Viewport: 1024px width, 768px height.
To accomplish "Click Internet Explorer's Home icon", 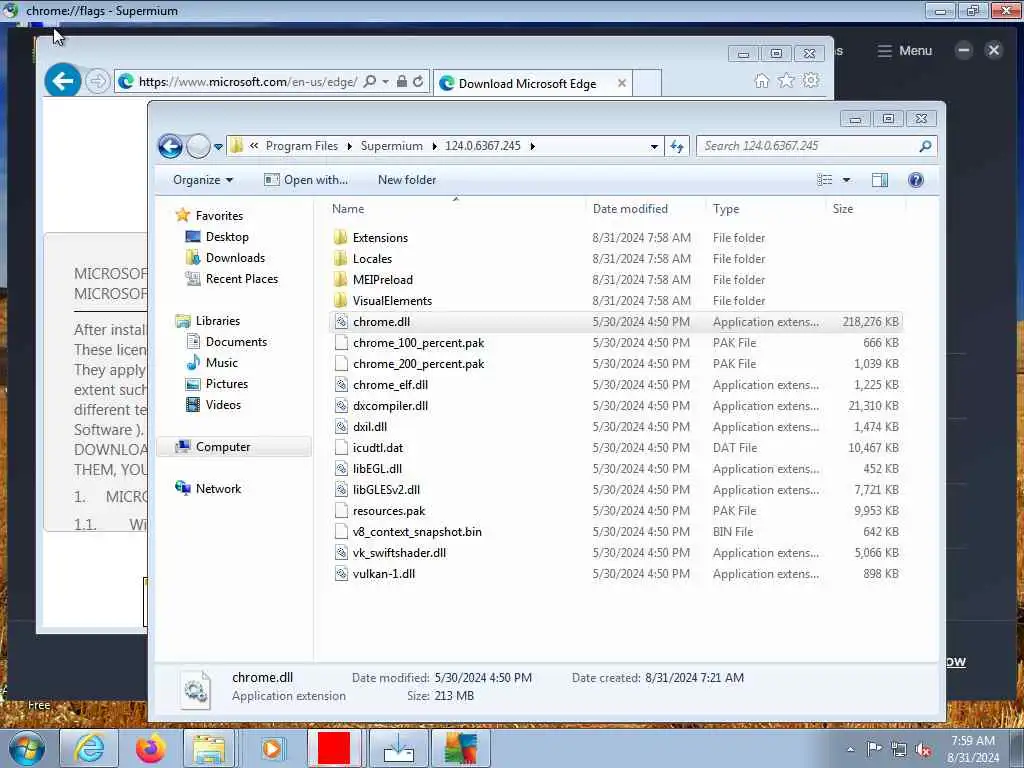I will pos(761,81).
